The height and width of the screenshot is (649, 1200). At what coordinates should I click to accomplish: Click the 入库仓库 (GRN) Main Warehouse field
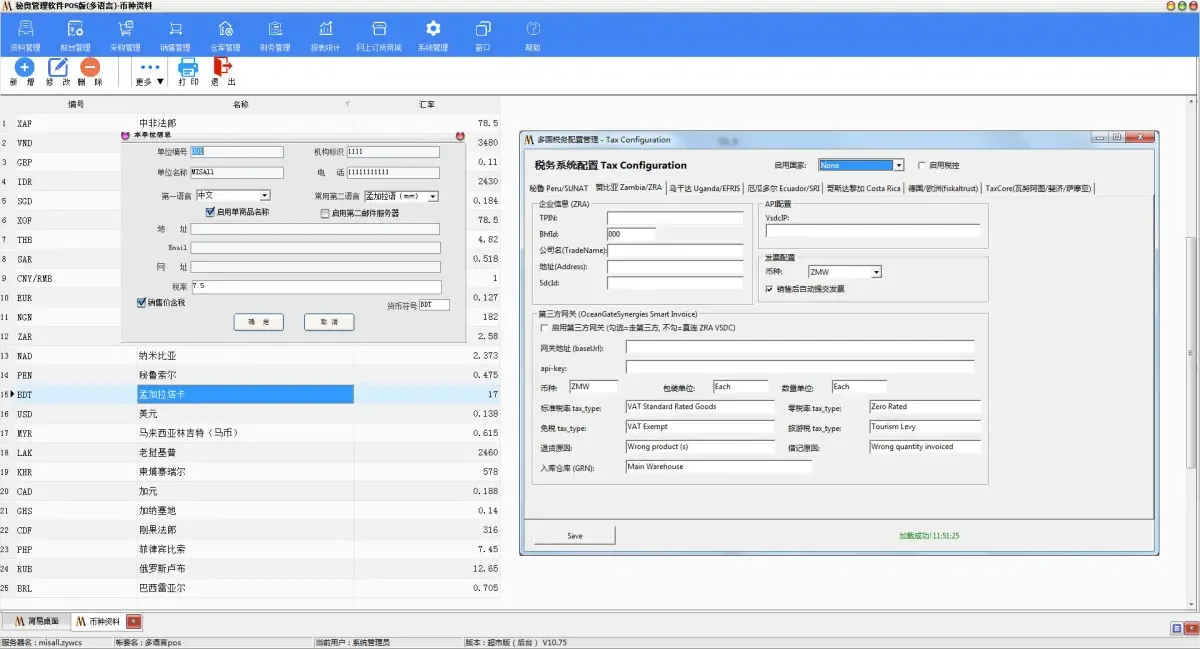[718, 466]
